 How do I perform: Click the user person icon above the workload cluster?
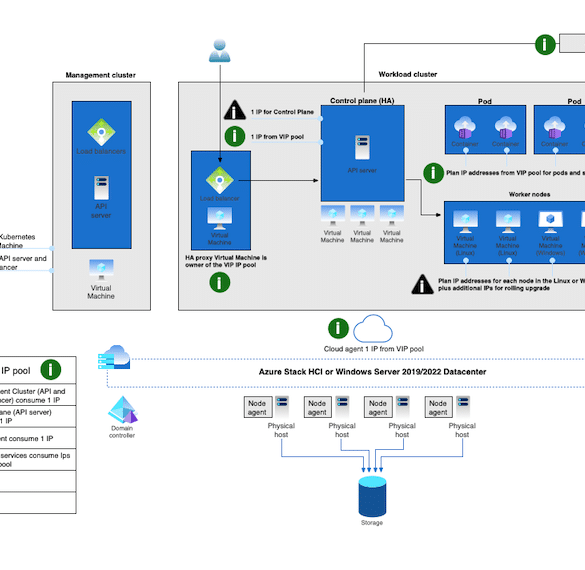click(x=219, y=51)
